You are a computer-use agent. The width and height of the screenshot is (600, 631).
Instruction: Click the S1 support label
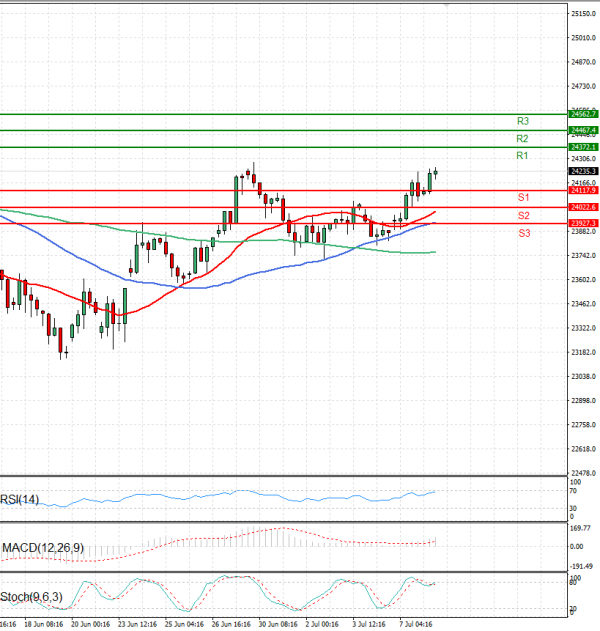(x=524, y=198)
